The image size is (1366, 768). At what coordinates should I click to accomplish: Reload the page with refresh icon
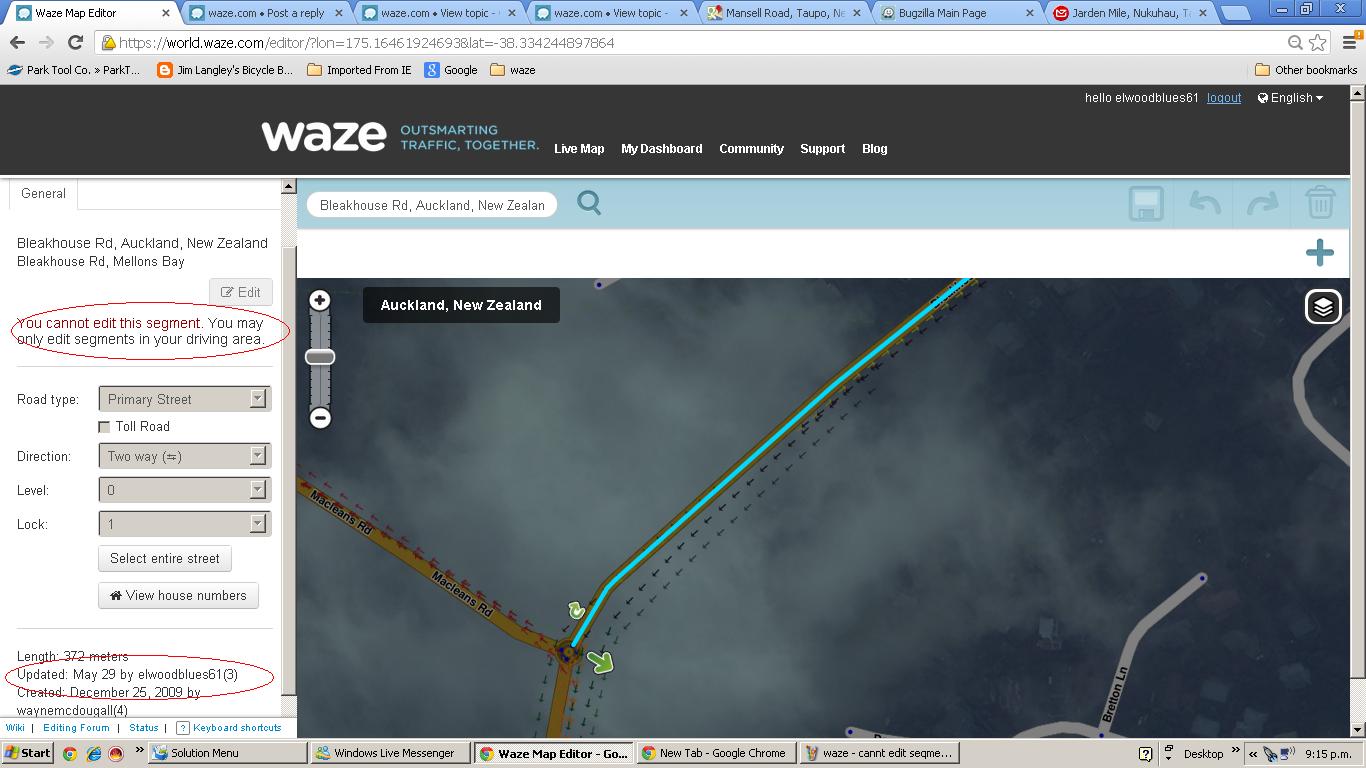(x=75, y=43)
